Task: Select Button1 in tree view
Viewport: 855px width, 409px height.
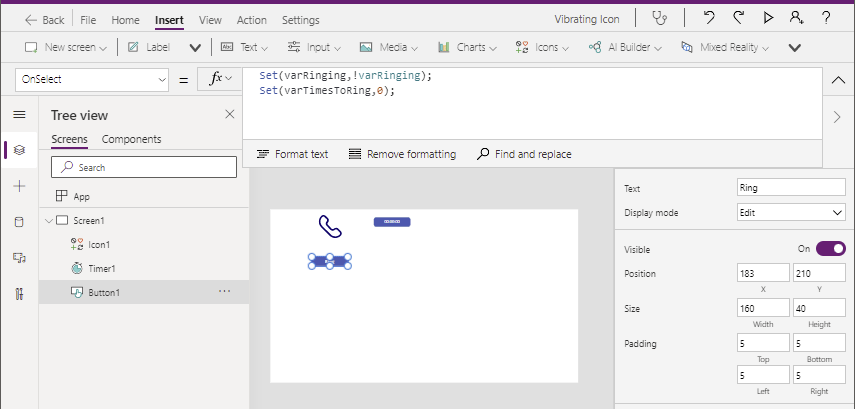Action: [144, 292]
